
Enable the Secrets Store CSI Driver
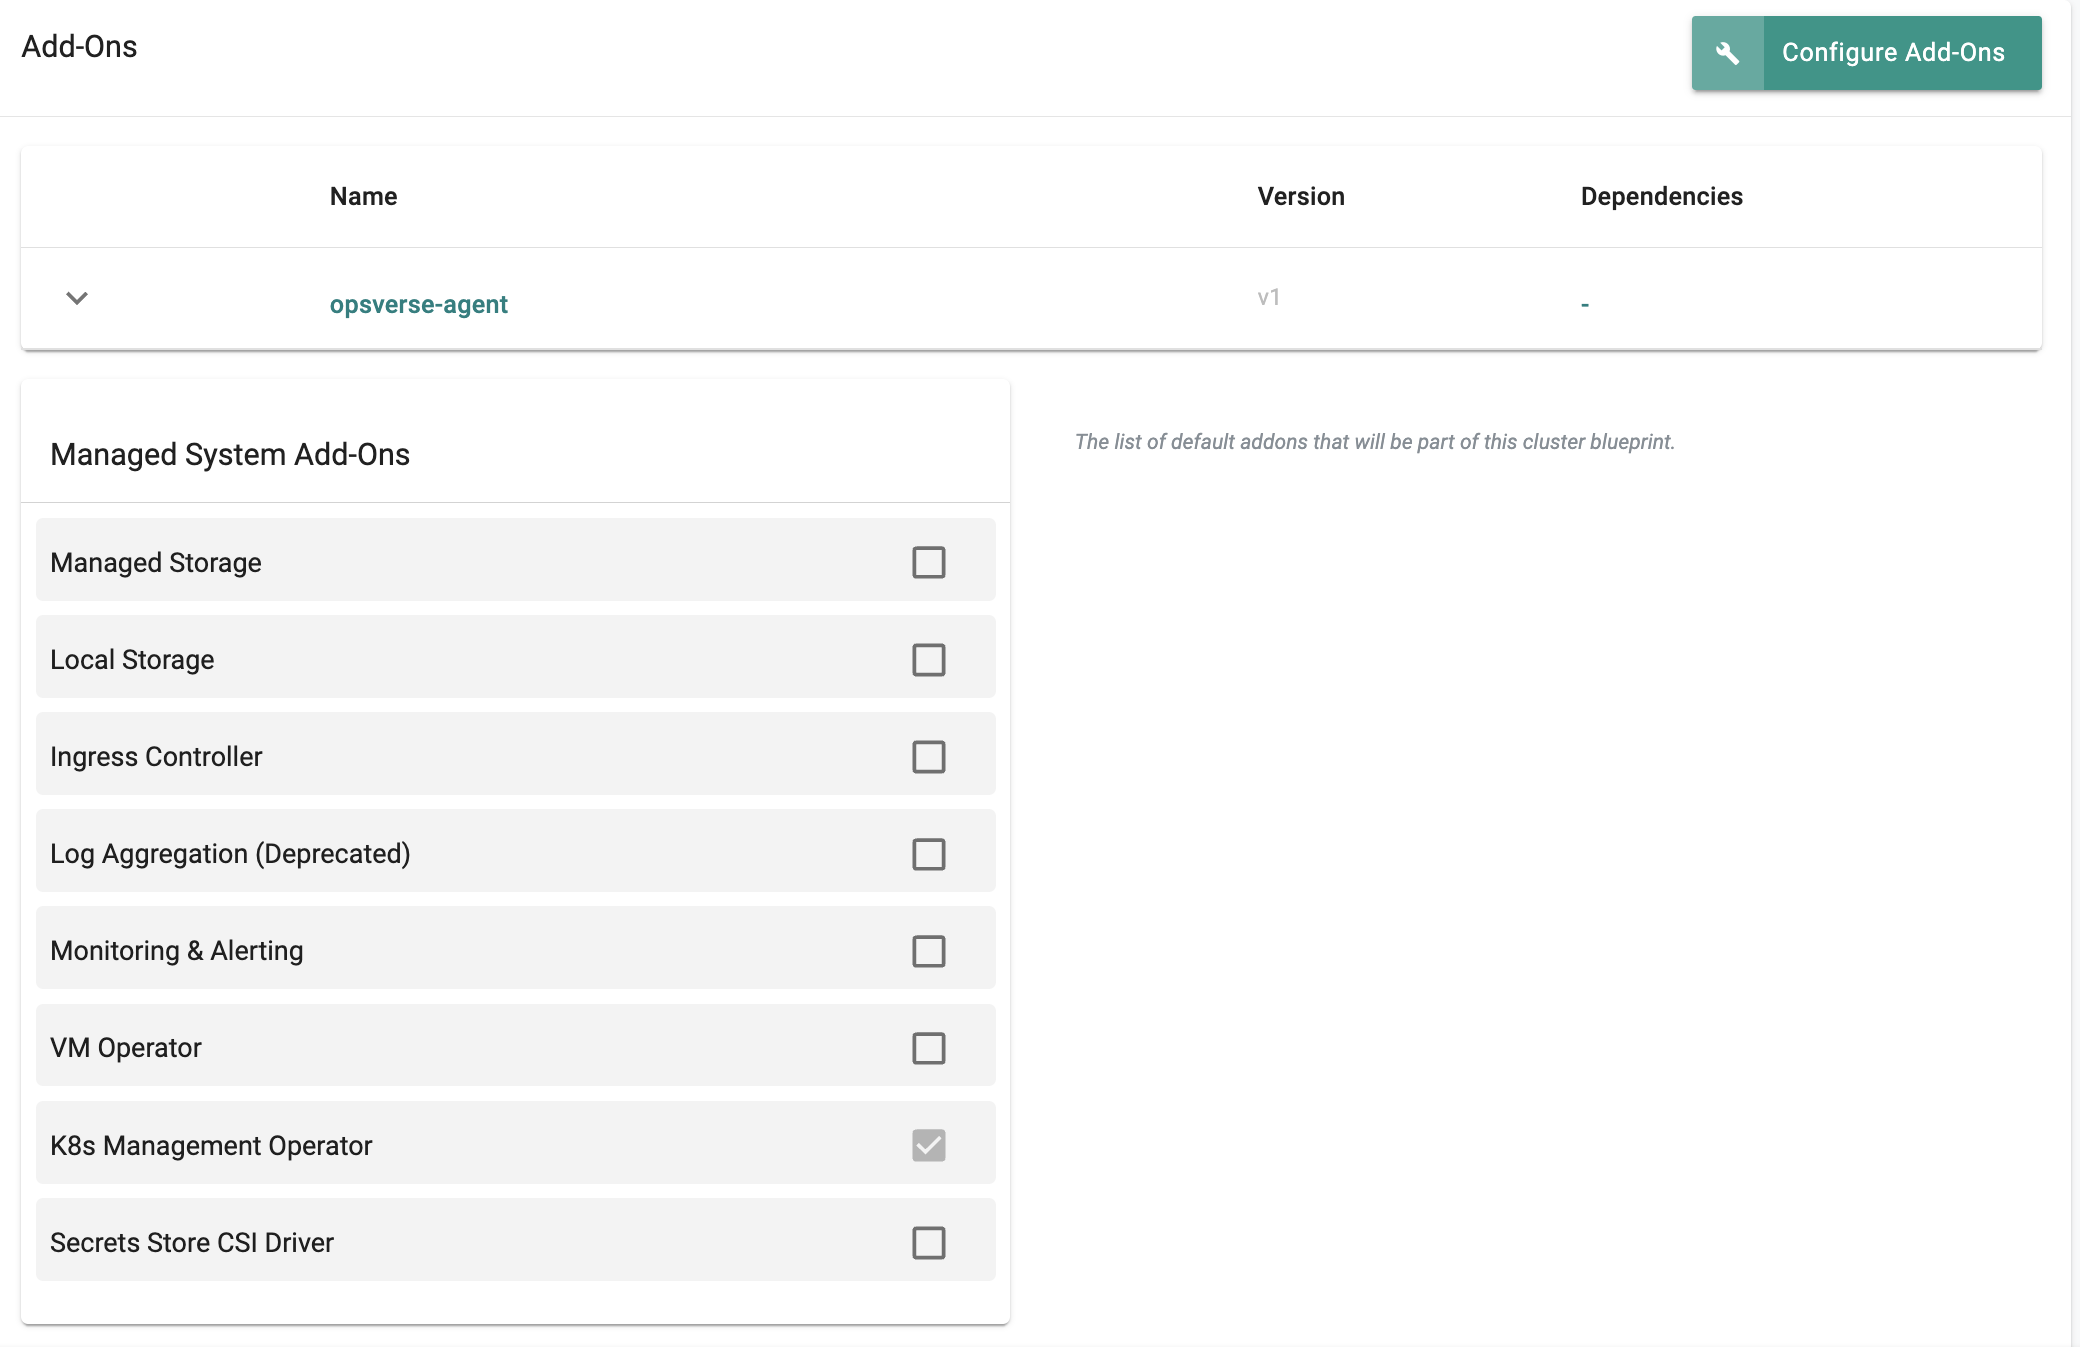(x=929, y=1242)
